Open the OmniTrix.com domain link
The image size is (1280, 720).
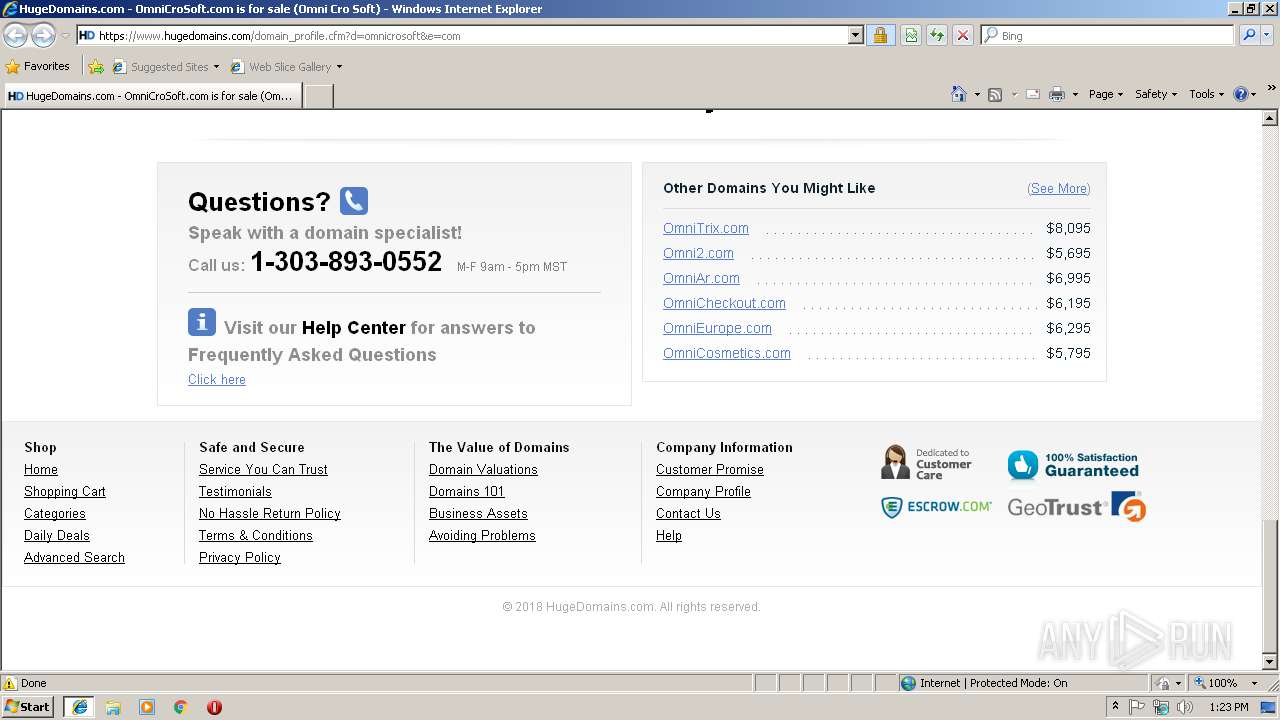706,228
